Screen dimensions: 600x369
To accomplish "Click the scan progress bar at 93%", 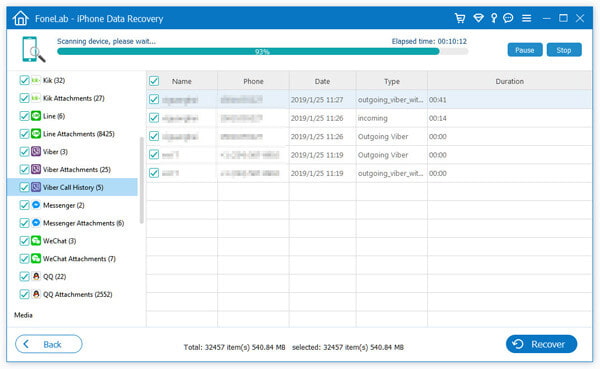I will click(262, 51).
